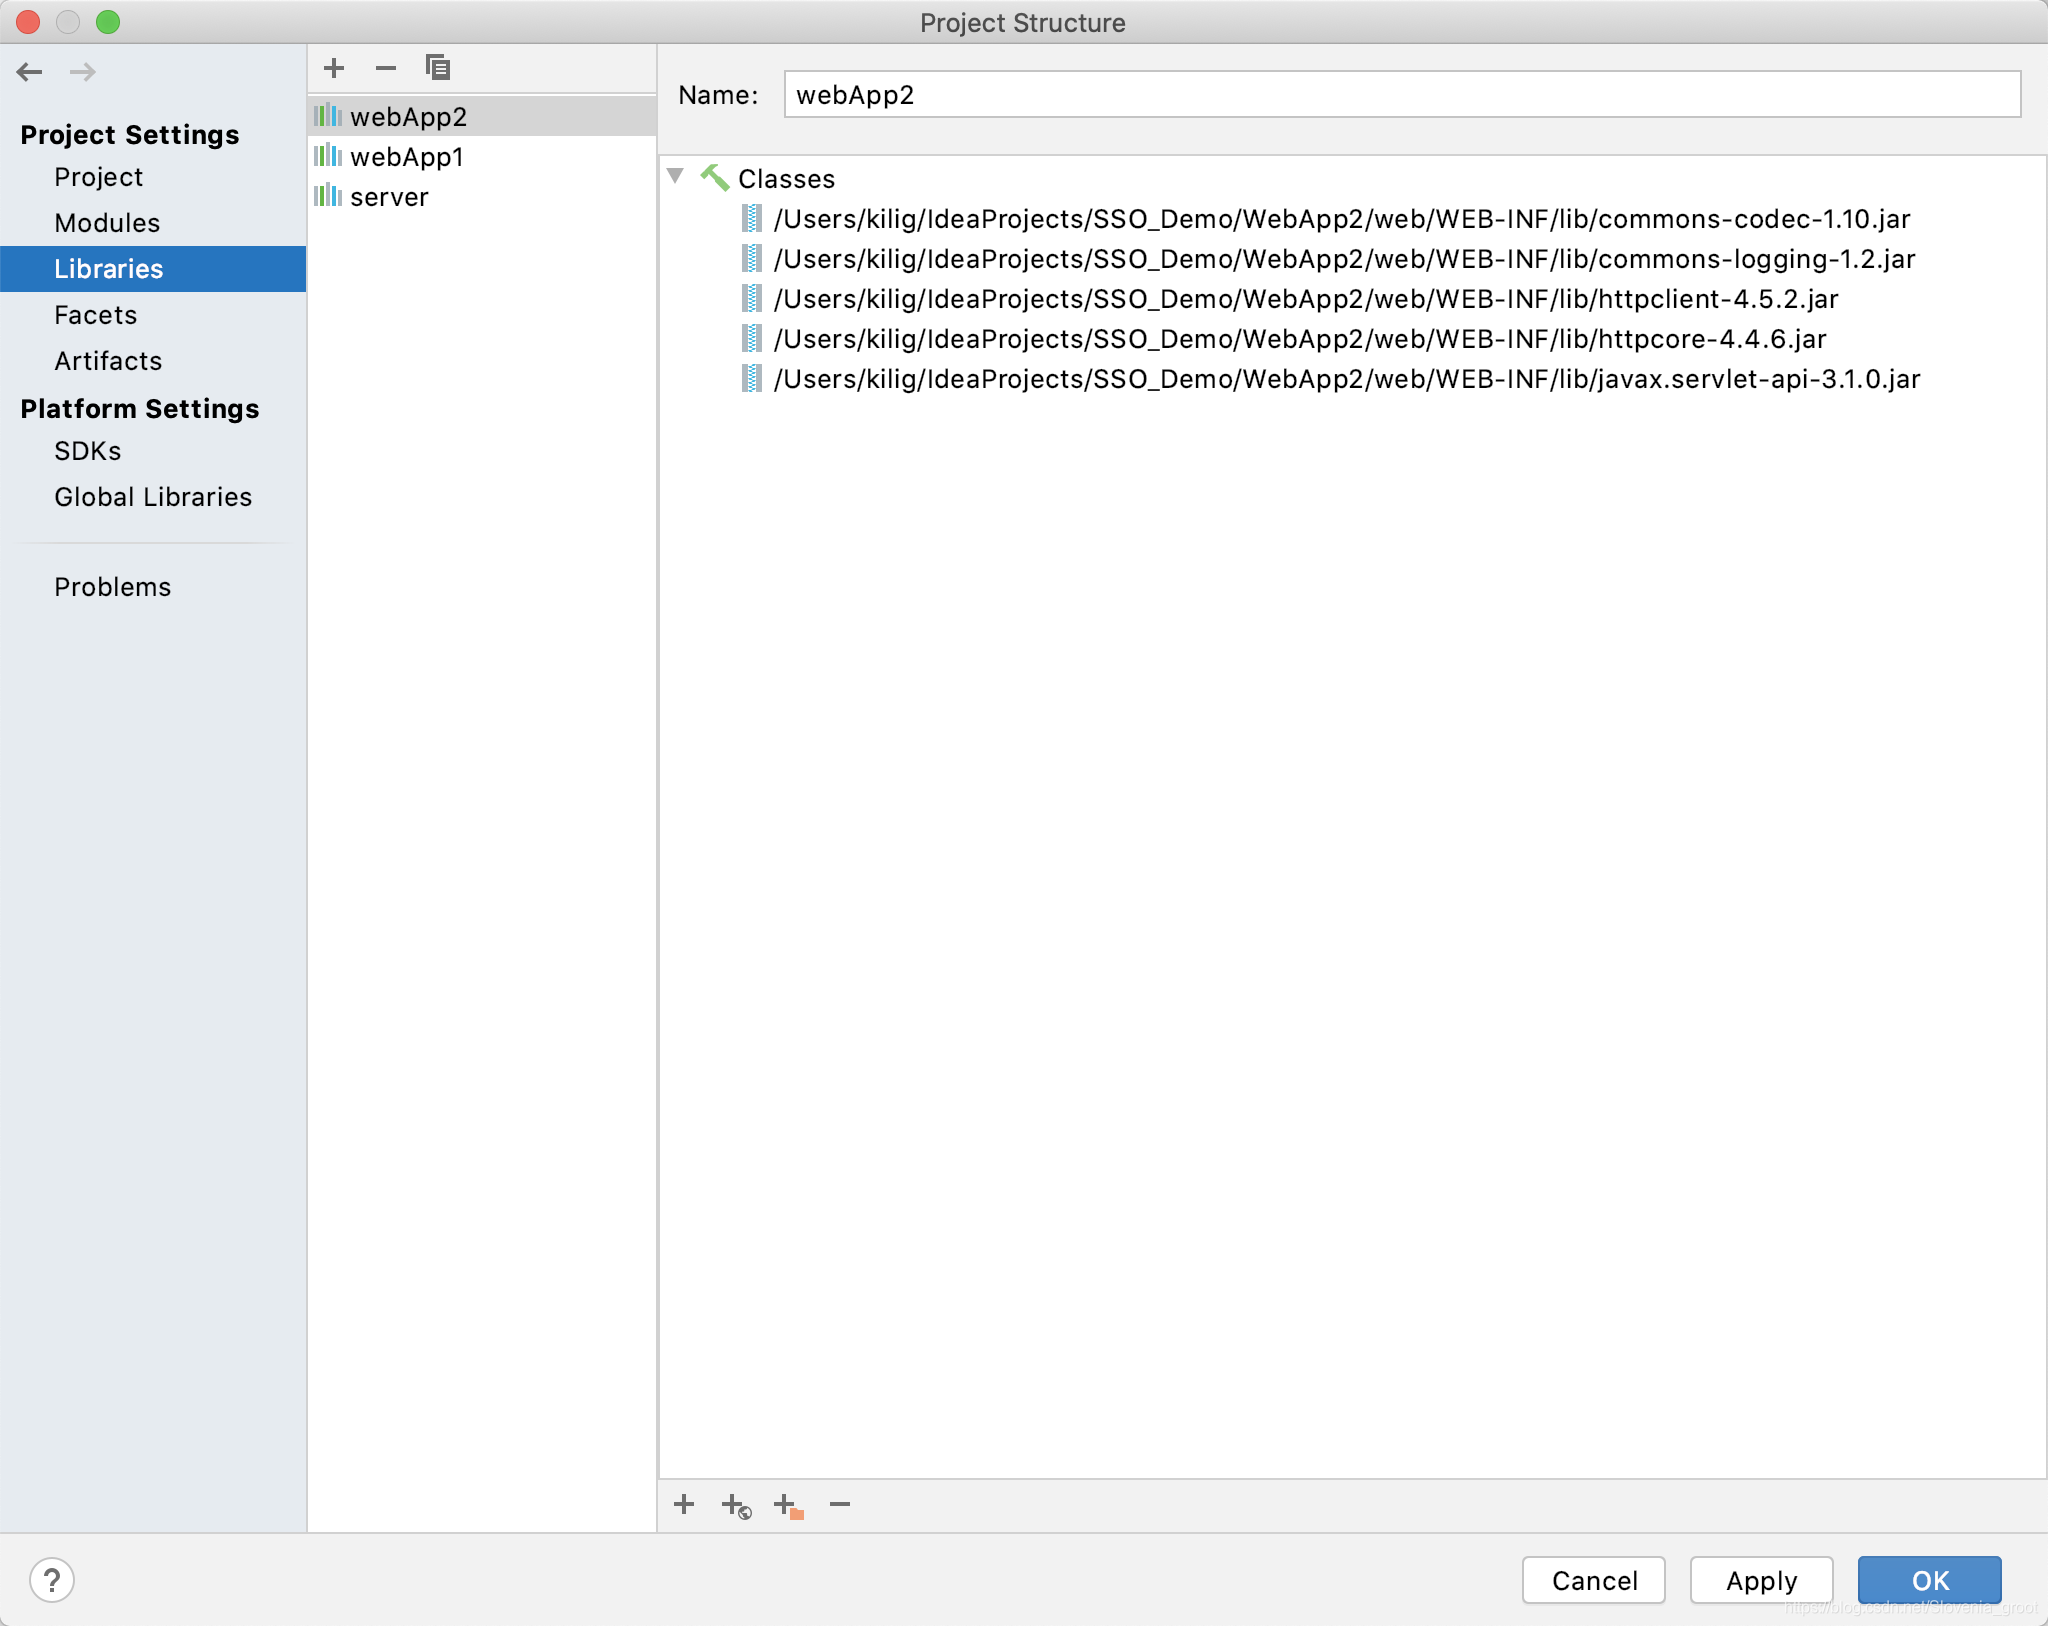This screenshot has height=1626, width=2048.
Task: Click the remove library minus icon
Action: (x=386, y=68)
